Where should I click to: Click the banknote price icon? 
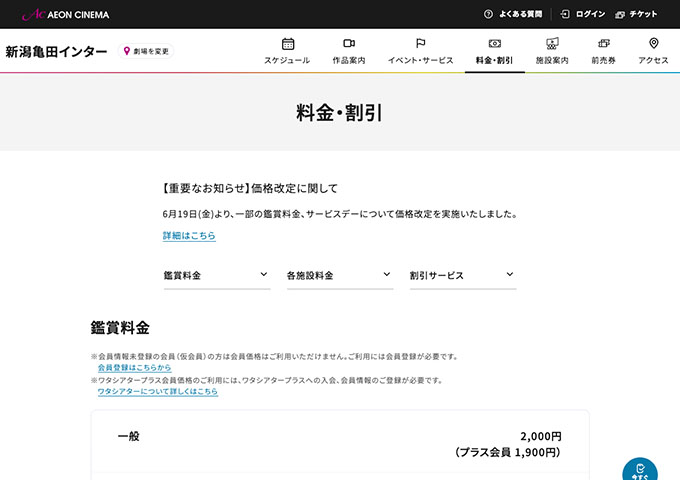[x=495, y=43]
